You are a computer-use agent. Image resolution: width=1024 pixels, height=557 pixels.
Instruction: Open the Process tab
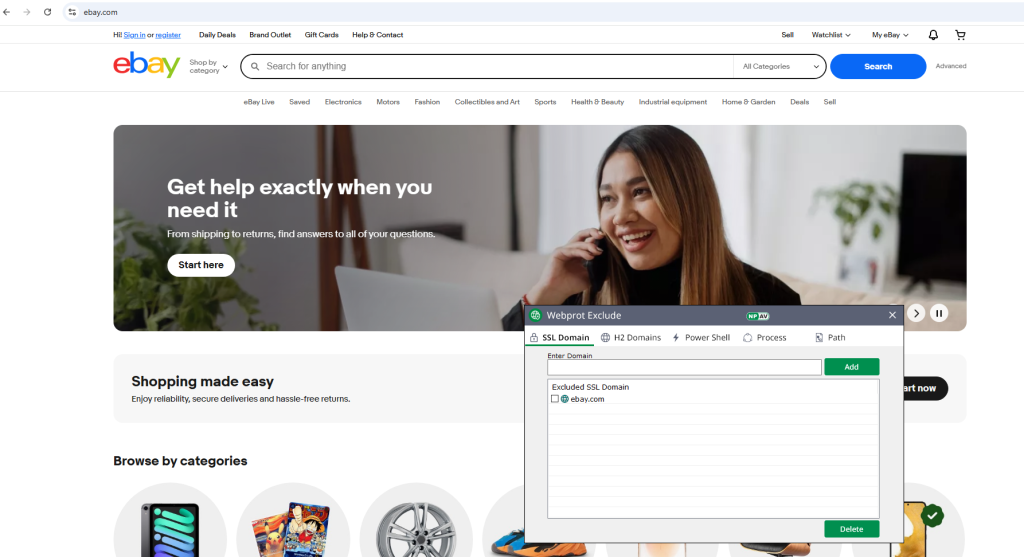tap(765, 338)
